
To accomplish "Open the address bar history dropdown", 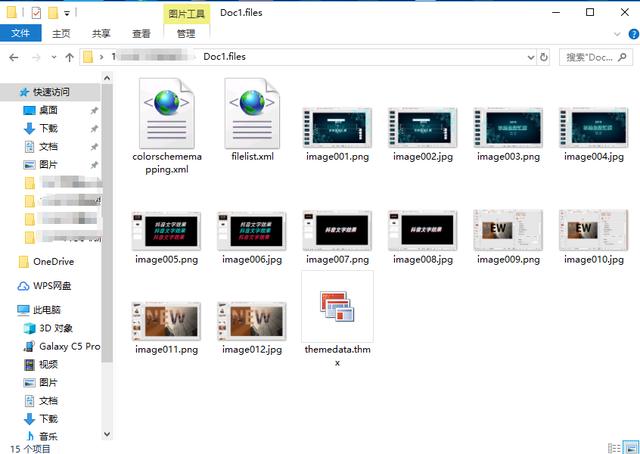I will [x=531, y=58].
